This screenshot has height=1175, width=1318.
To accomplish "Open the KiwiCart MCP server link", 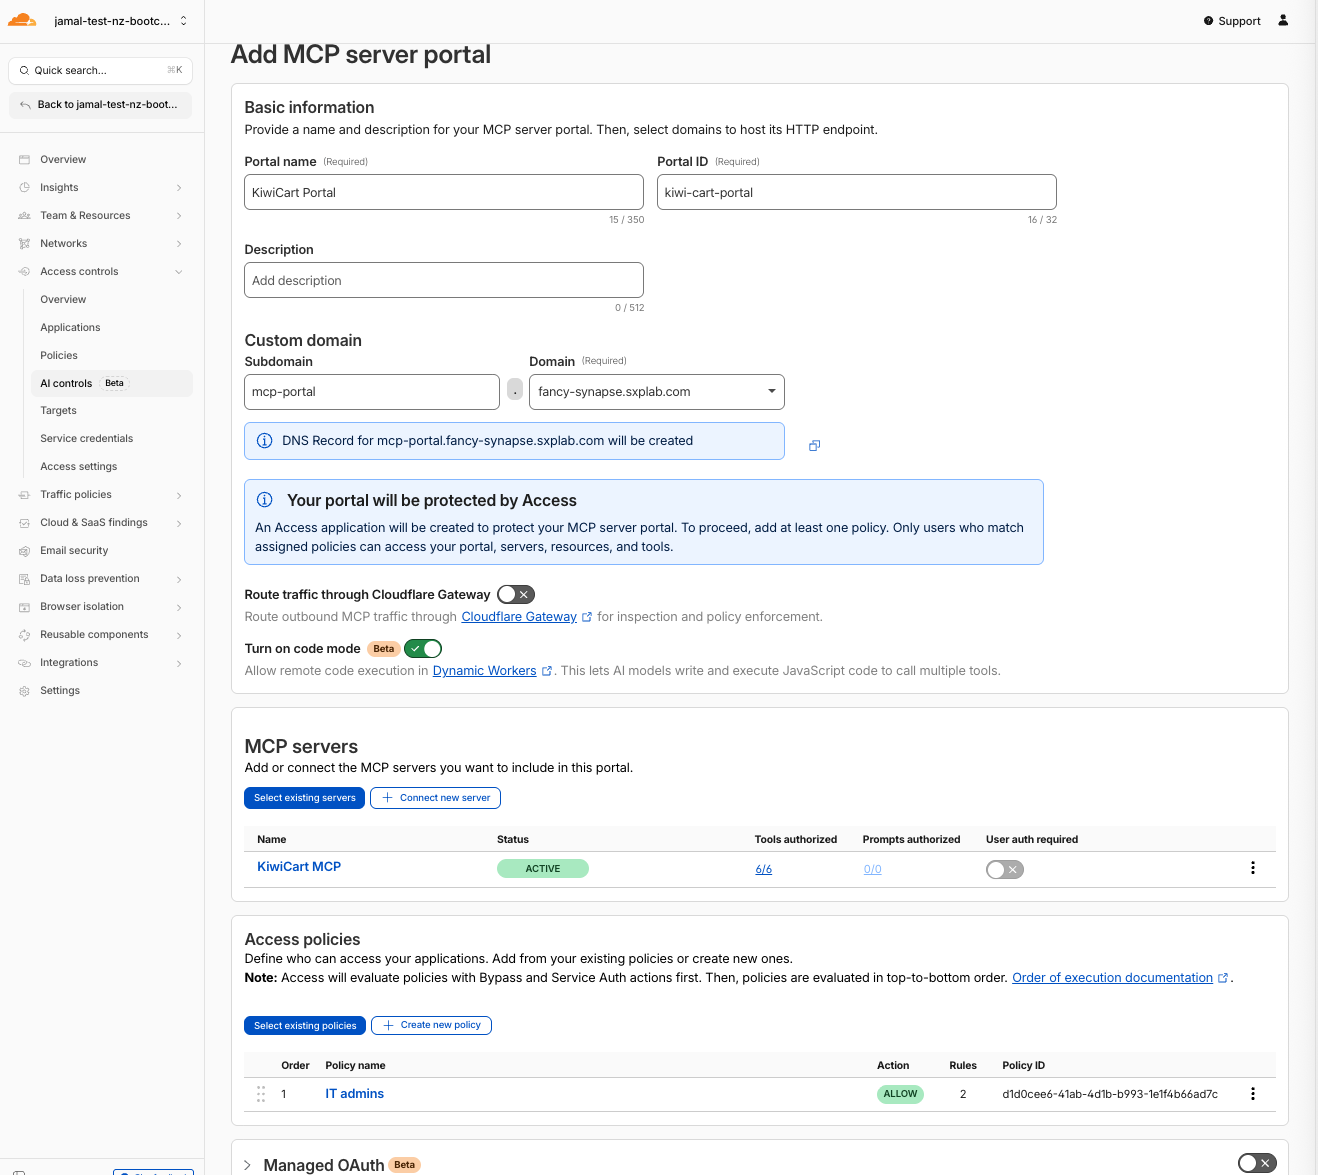I will pyautogui.click(x=299, y=867).
